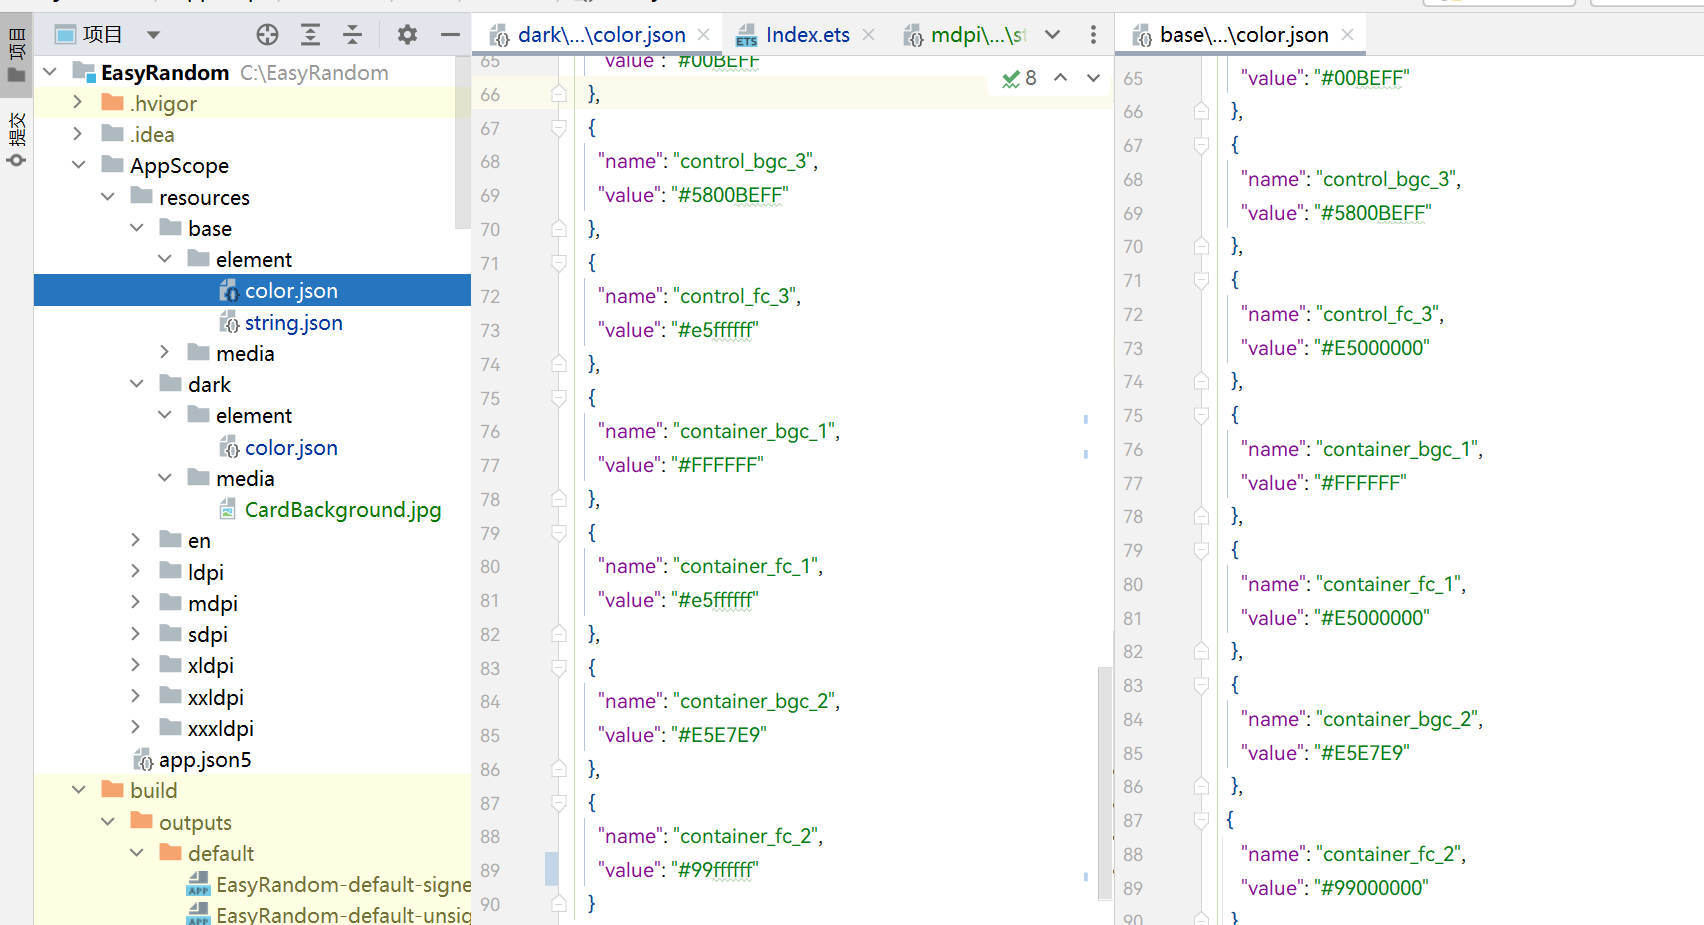Select EasyRandom-default-signed app file
Image resolution: width=1704 pixels, height=925 pixels.
pos(342,884)
